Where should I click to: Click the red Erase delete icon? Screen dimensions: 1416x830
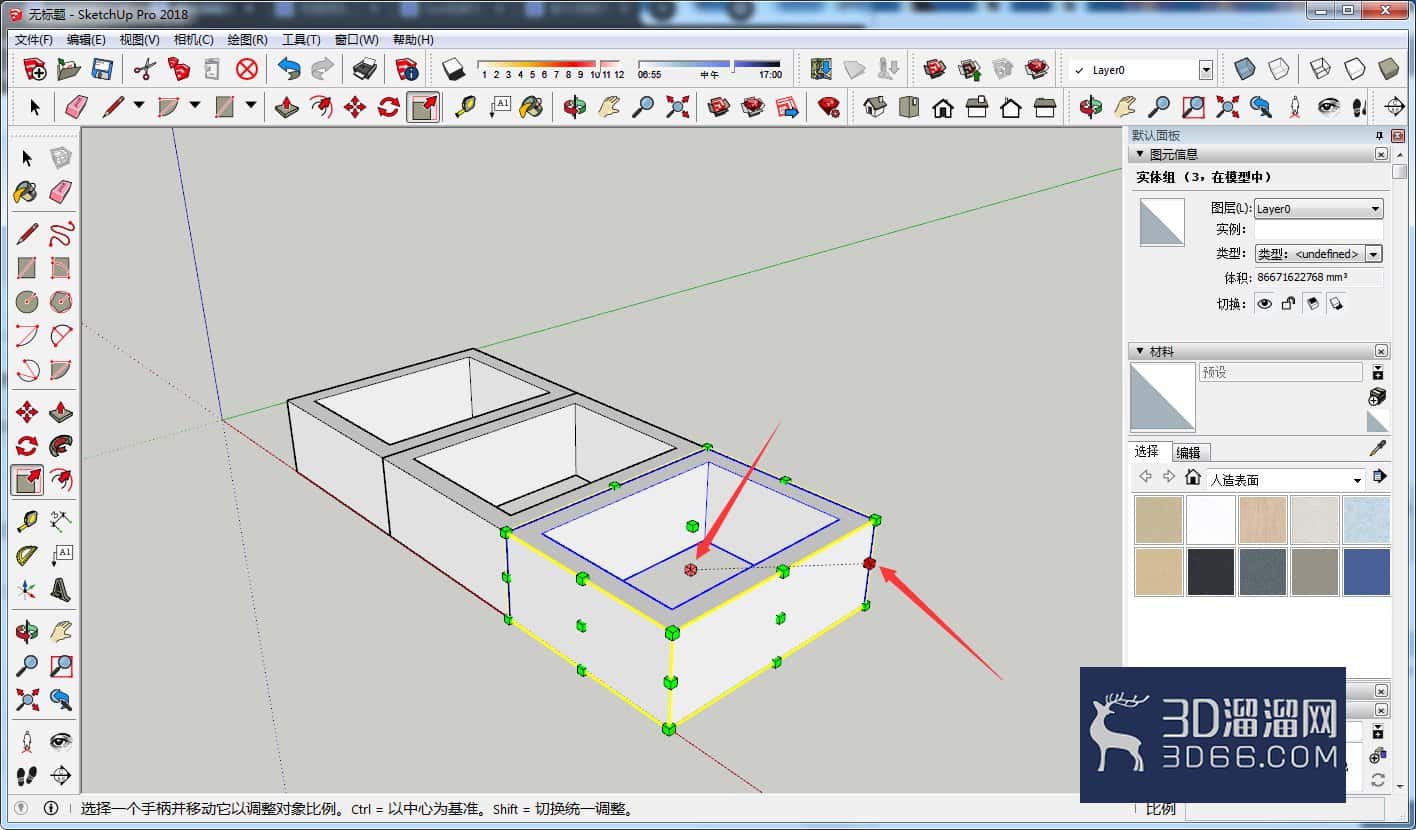(247, 69)
